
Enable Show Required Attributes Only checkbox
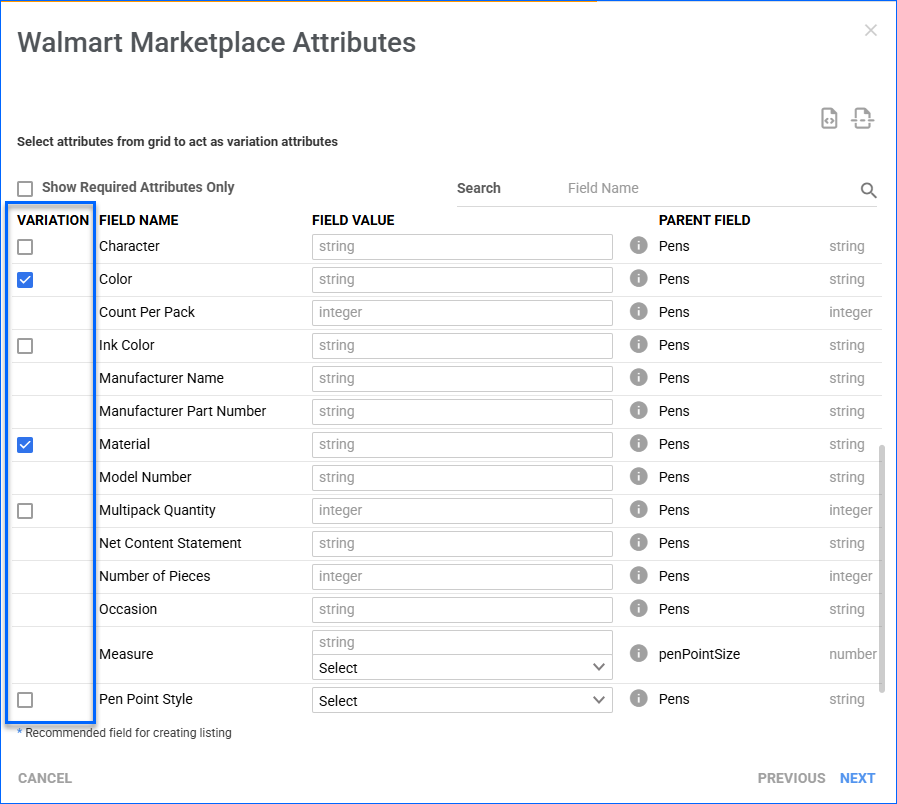25,188
